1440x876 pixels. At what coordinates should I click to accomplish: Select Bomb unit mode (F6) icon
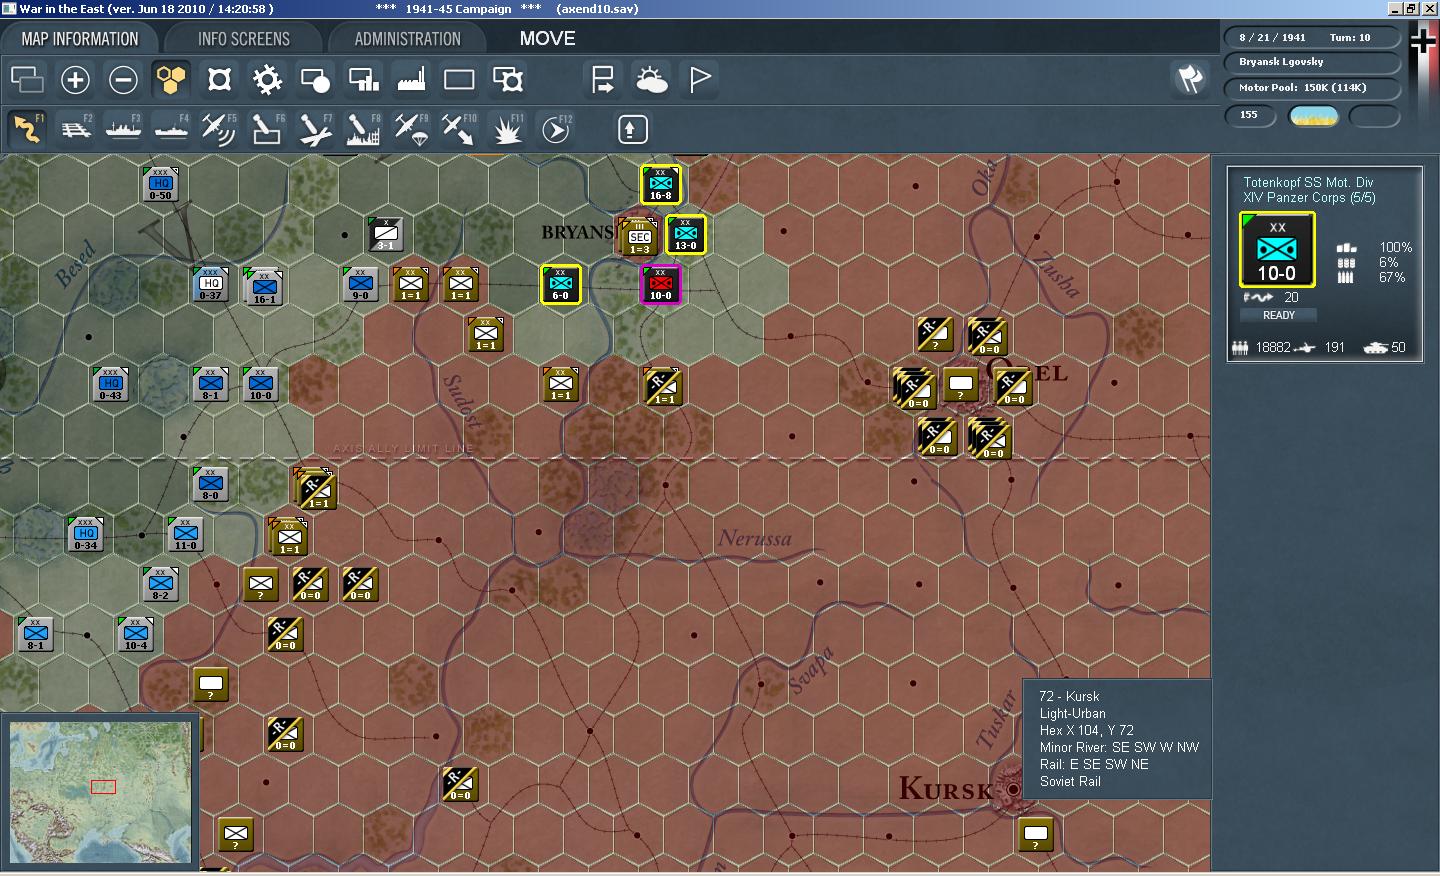tap(267, 129)
